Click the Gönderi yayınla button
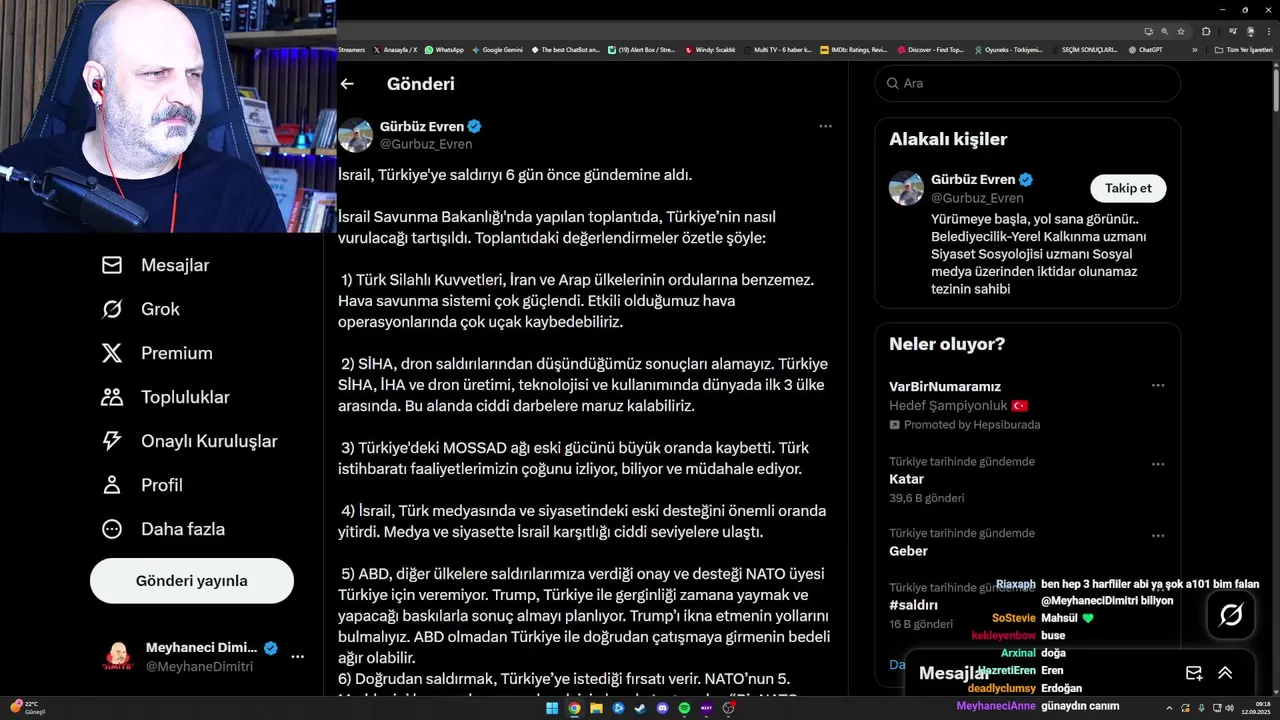 click(192, 581)
